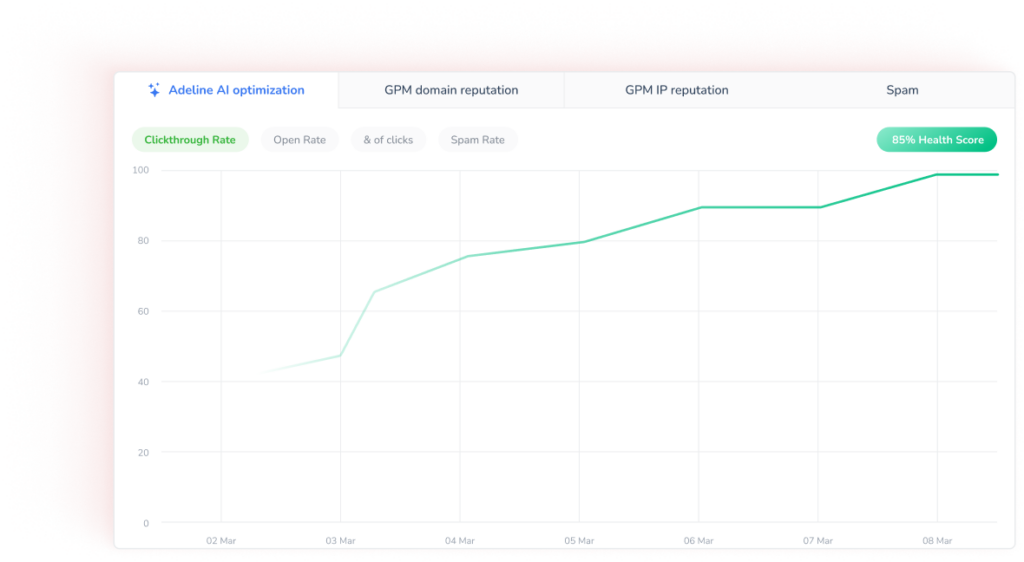Click the 60 value on the y-axis
1024x562 pixels.
[x=142, y=311]
